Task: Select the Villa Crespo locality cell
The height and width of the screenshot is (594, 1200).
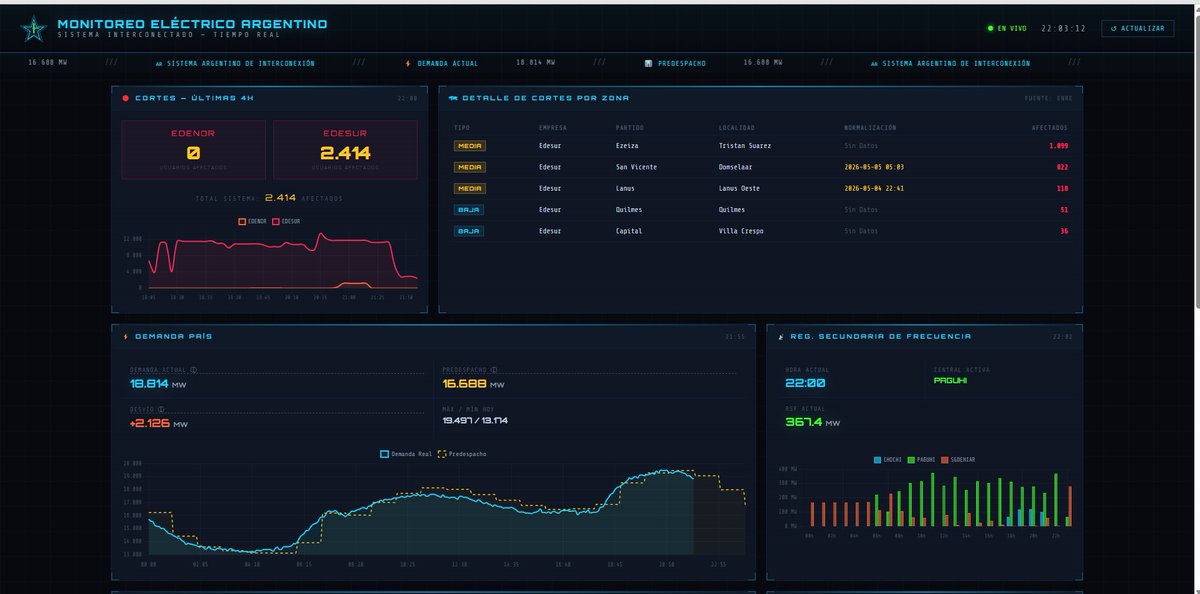Action: coord(743,231)
